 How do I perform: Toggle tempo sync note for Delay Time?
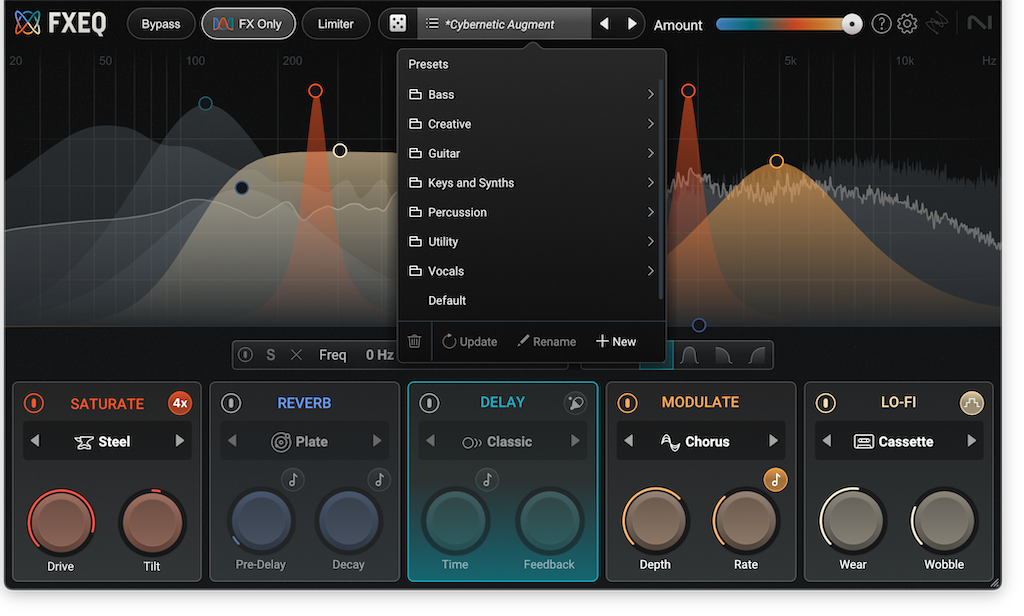point(487,480)
